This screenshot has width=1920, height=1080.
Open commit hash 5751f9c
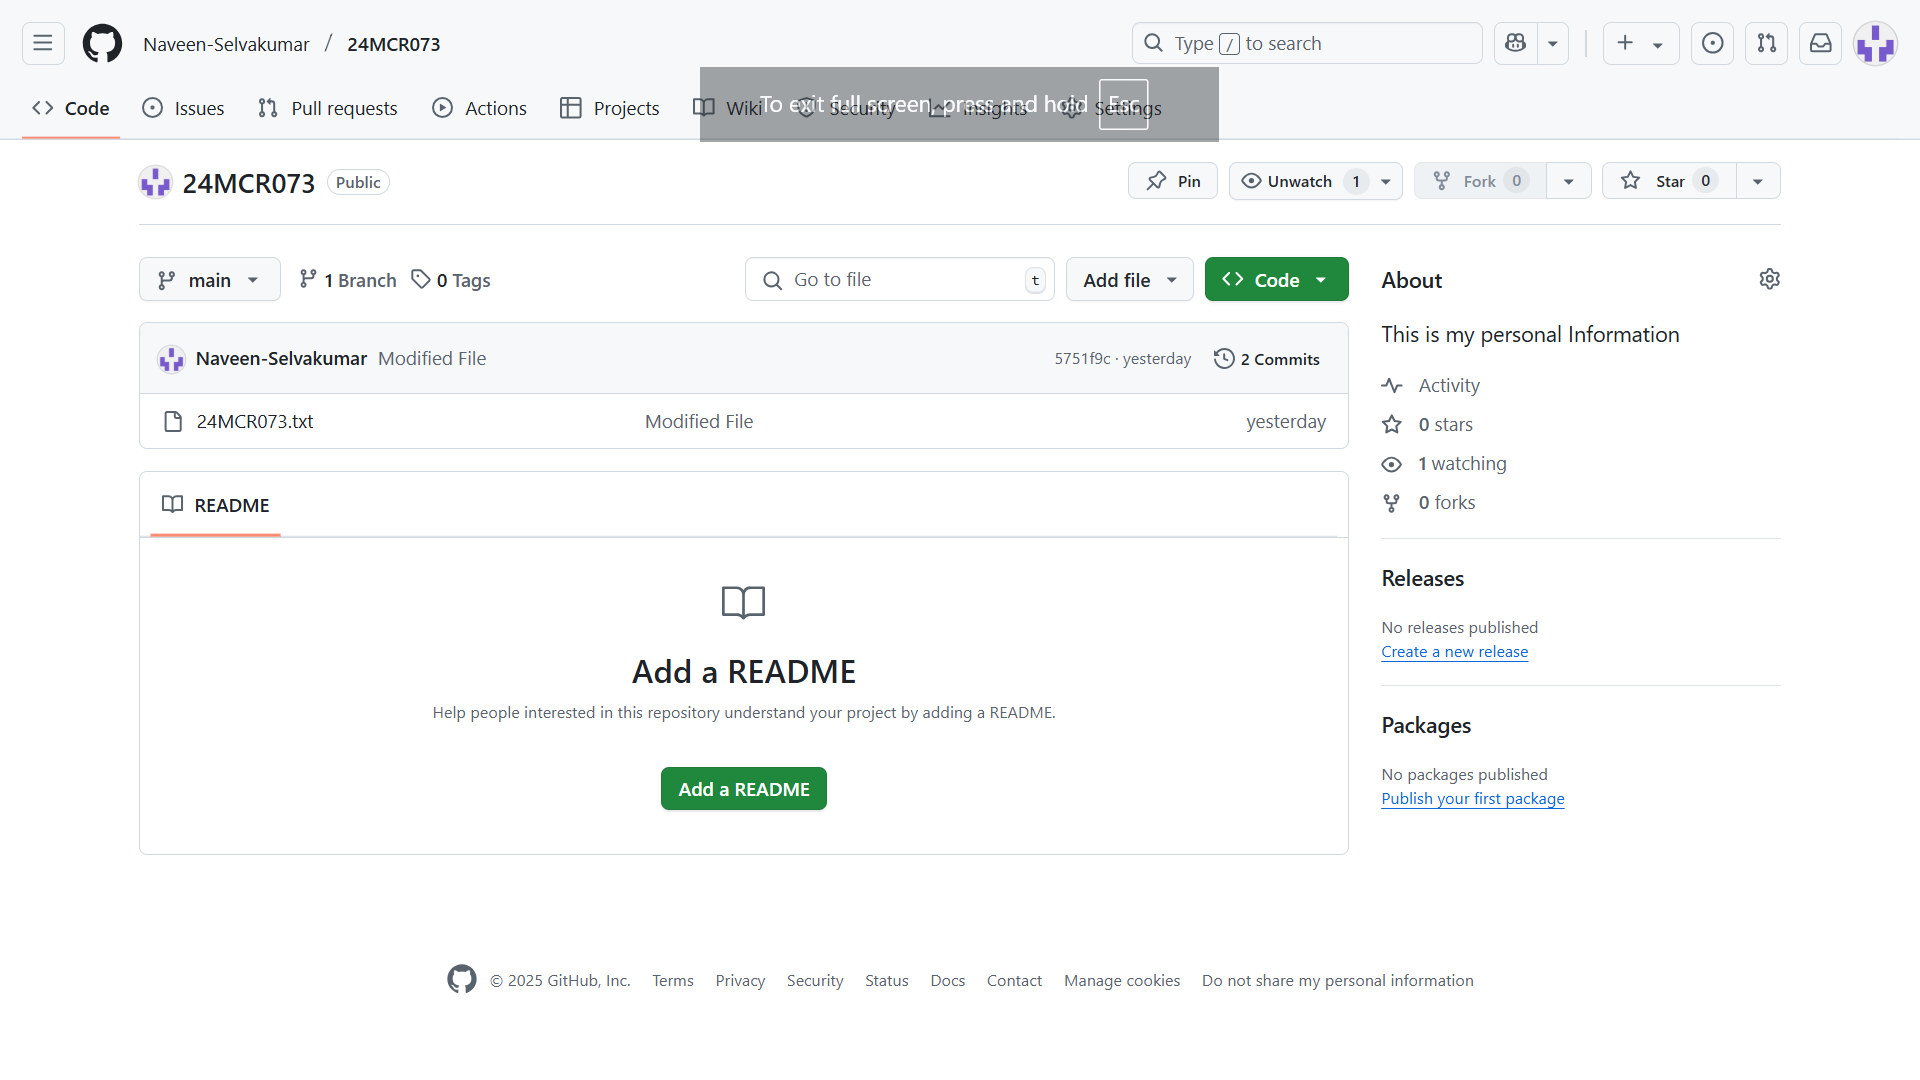1083,359
